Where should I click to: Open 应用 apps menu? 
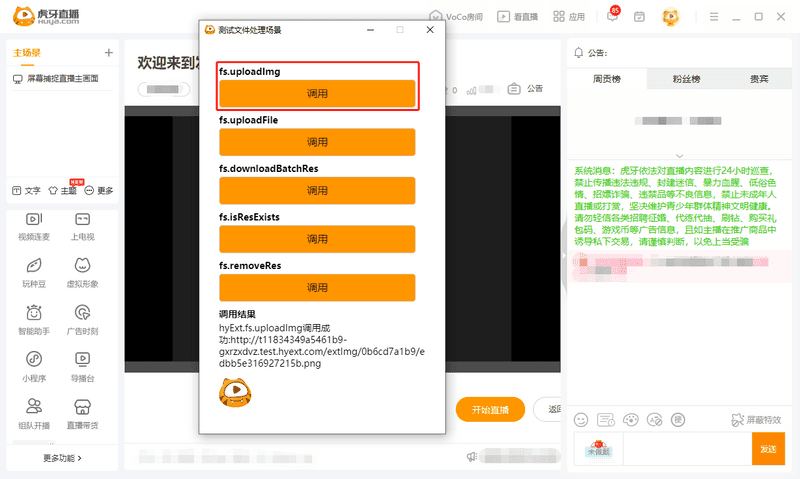coord(569,16)
